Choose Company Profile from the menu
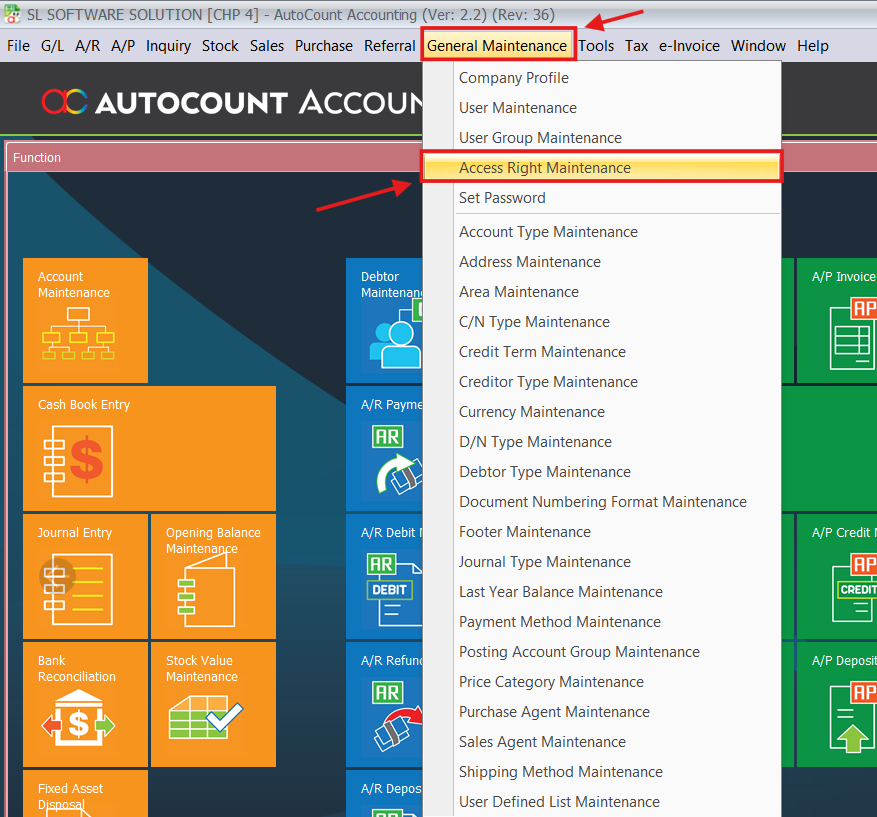The image size is (877, 817). pyautogui.click(x=514, y=78)
